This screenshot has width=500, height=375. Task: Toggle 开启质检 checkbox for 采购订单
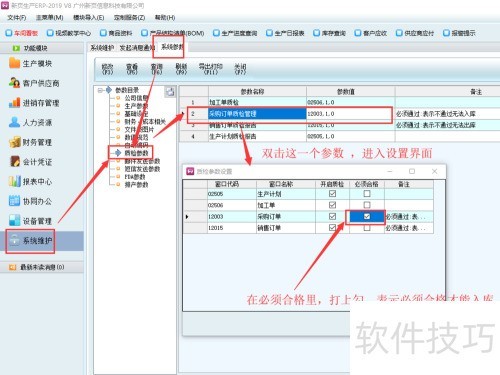click(332, 216)
